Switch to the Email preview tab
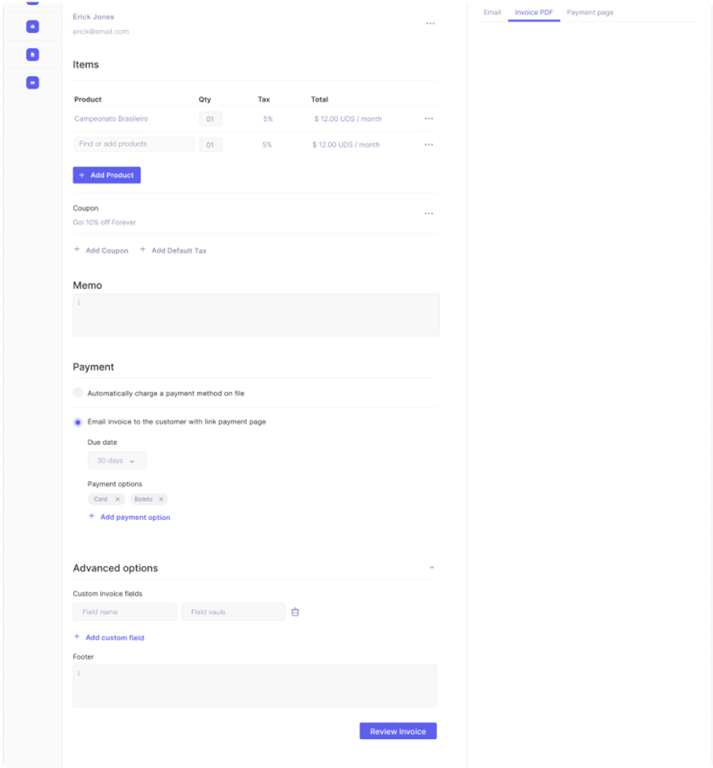 (492, 12)
